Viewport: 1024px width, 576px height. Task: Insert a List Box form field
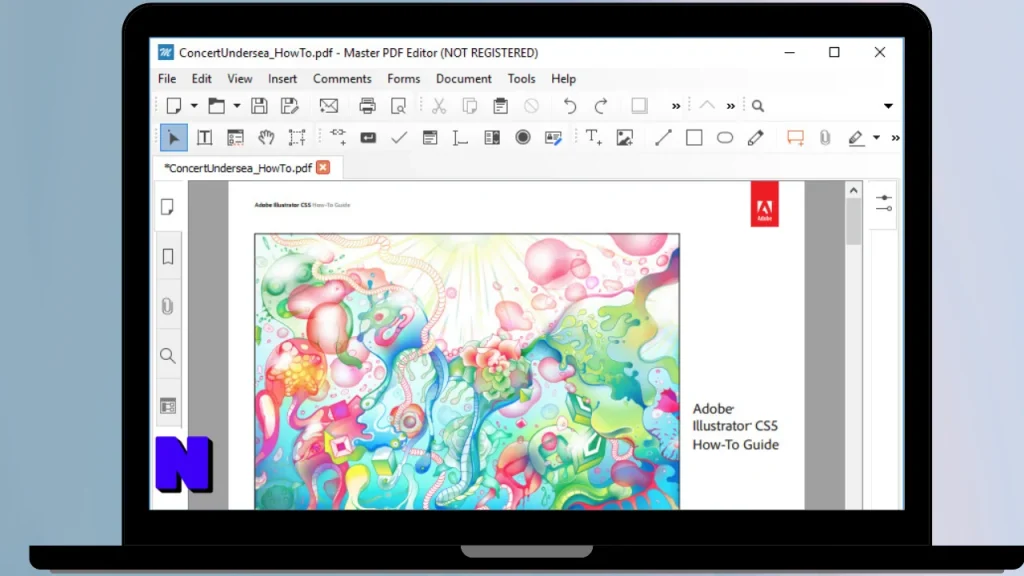492,138
